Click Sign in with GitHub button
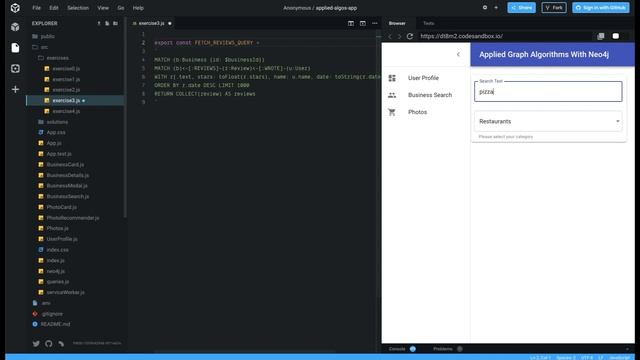640x360 pixels. [600, 7]
